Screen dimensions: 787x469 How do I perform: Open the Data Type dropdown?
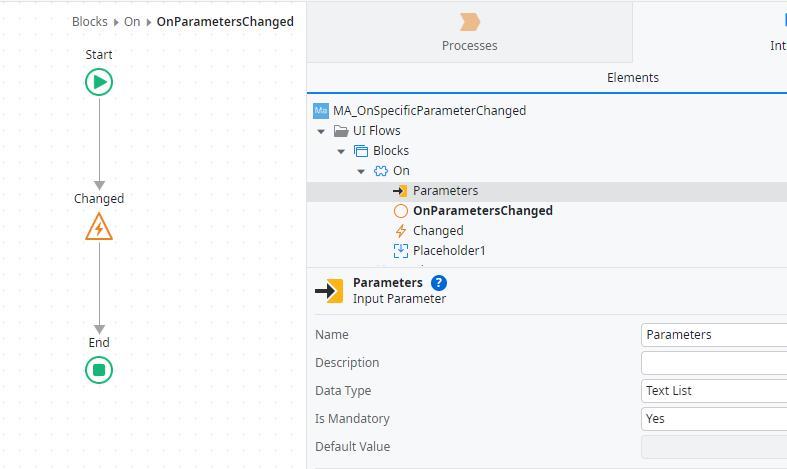coord(713,391)
